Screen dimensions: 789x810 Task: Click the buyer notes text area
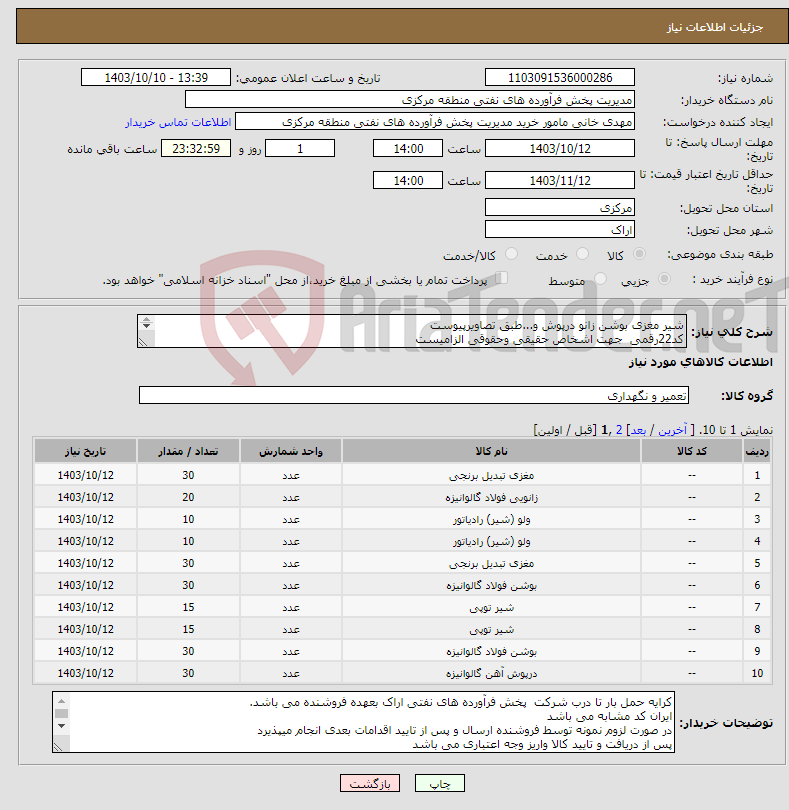click(363, 722)
